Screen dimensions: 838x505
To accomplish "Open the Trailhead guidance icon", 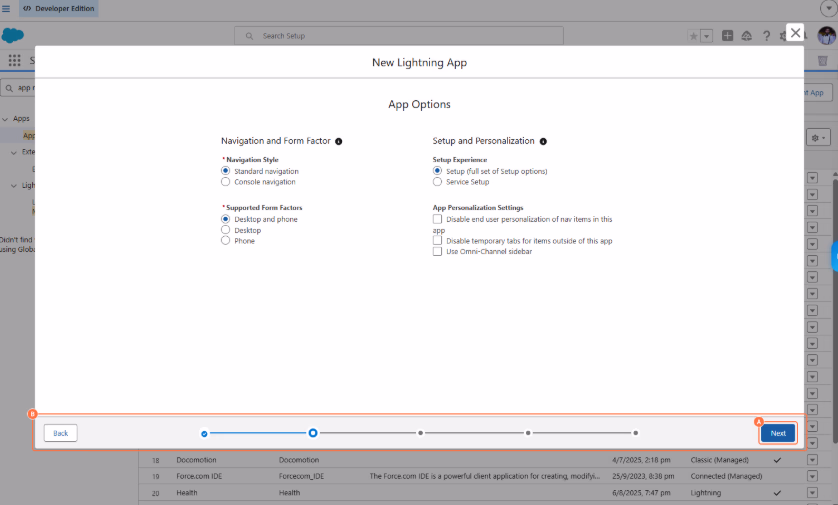I will (747, 36).
